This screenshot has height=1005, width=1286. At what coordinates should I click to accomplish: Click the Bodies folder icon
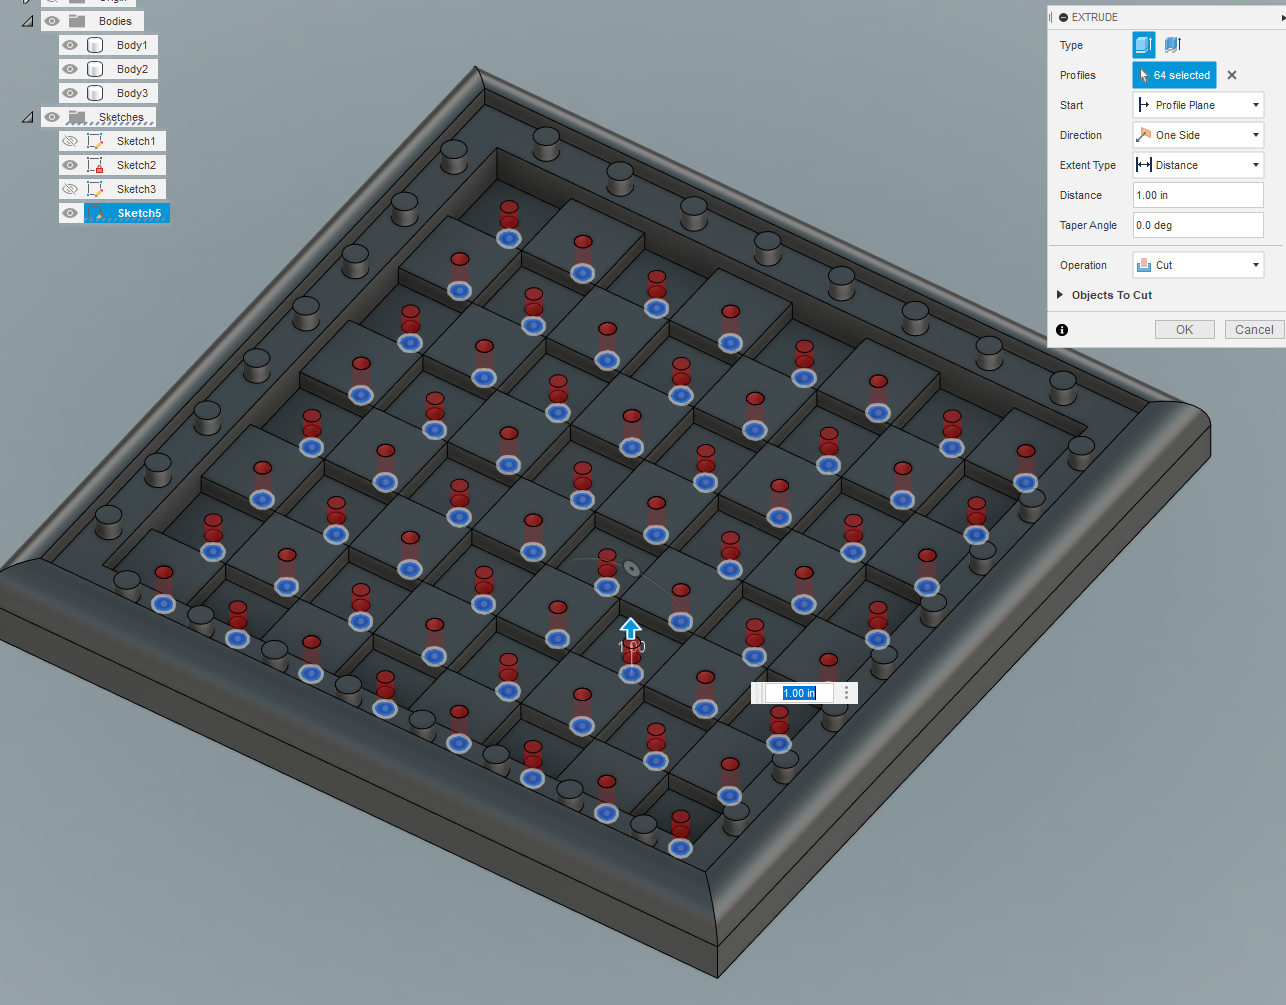pos(77,21)
